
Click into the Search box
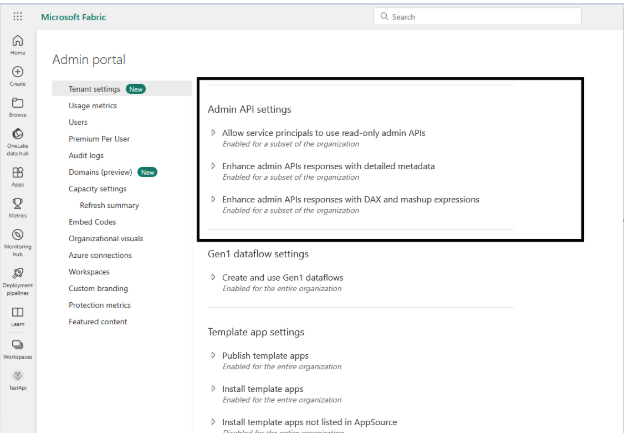click(477, 16)
